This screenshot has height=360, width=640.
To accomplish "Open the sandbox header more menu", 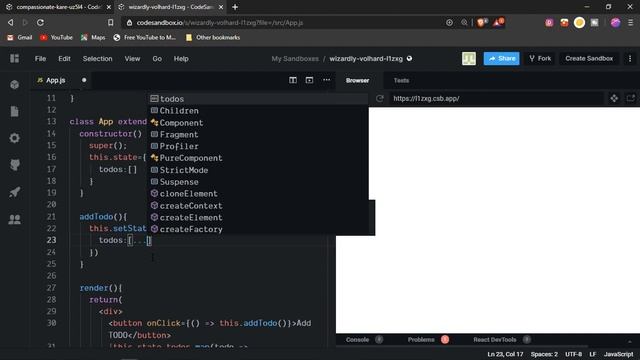I will point(630,58).
